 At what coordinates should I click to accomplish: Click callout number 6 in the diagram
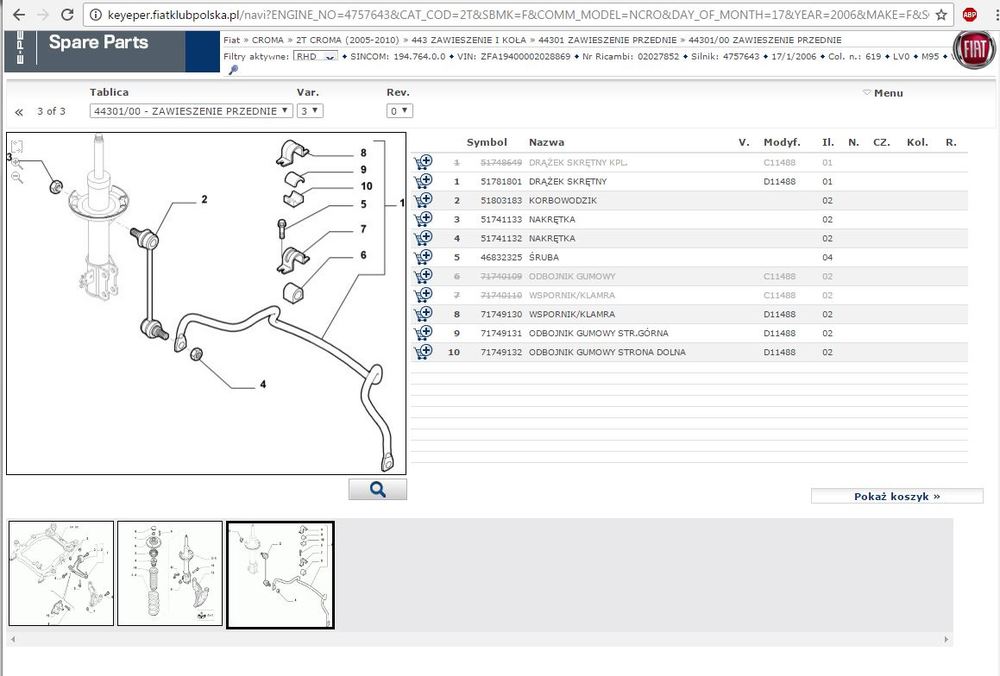(363, 255)
